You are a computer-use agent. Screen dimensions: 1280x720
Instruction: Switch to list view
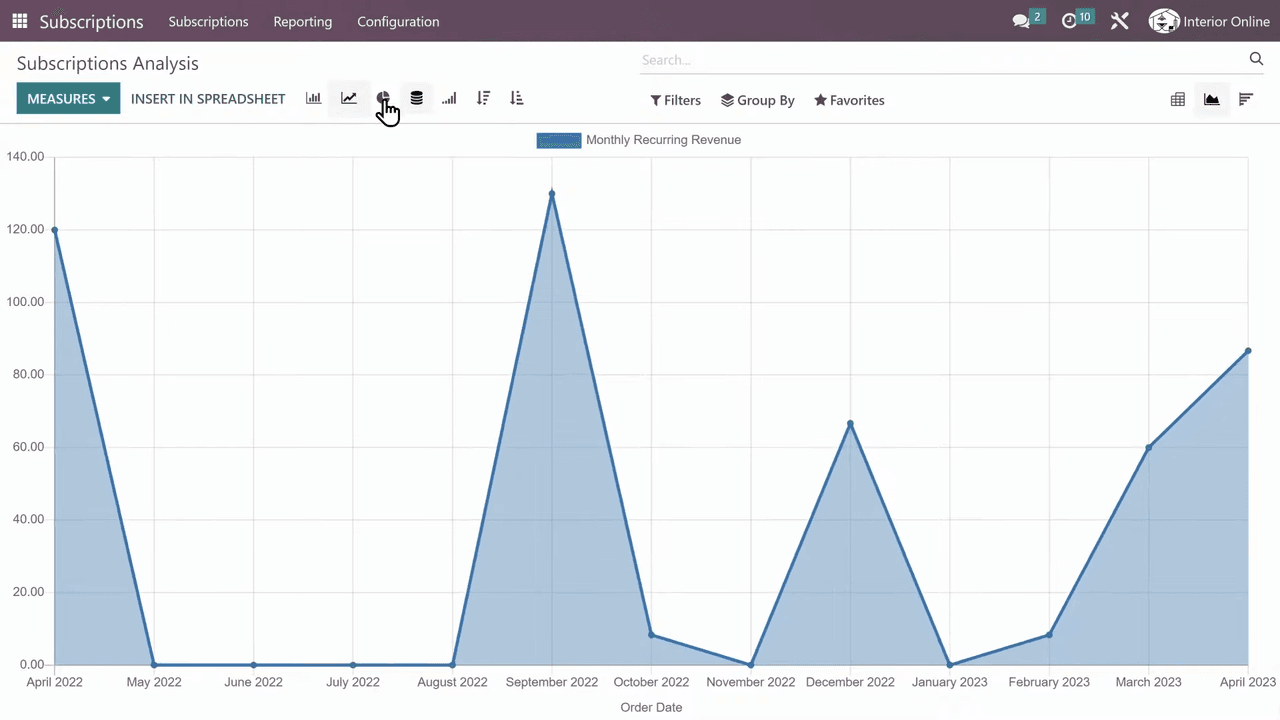(x=1245, y=99)
